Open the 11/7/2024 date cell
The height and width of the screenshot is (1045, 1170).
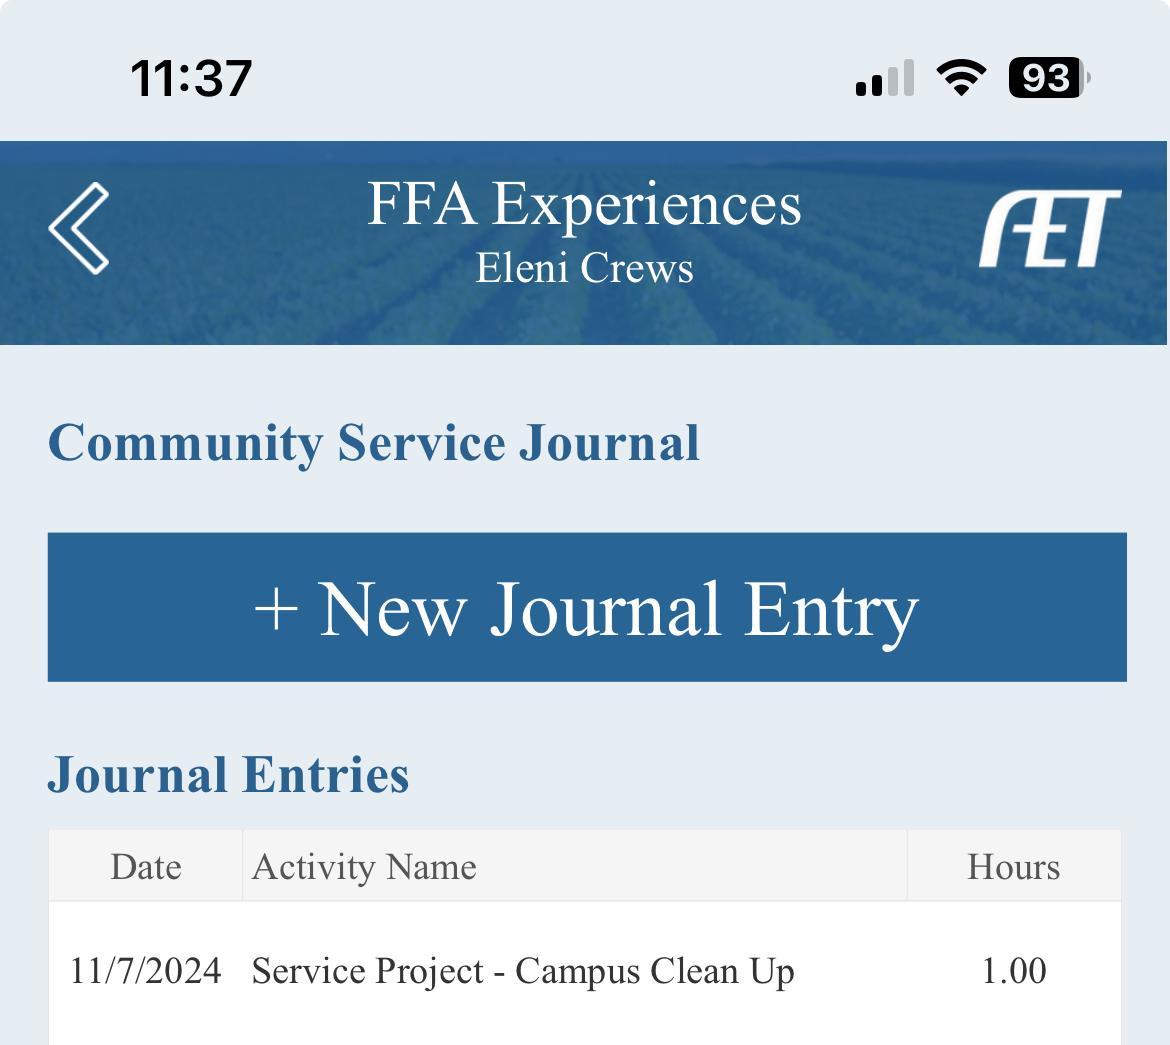point(146,971)
